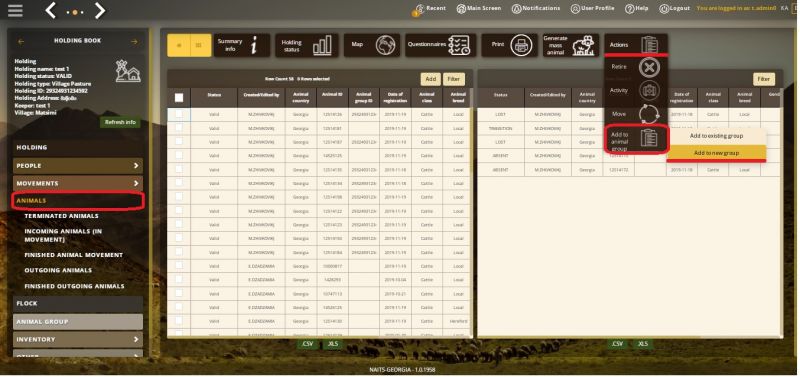Screen dimensions: 800x377
Task: Sort left table by Animal ID header
Action: point(332,97)
